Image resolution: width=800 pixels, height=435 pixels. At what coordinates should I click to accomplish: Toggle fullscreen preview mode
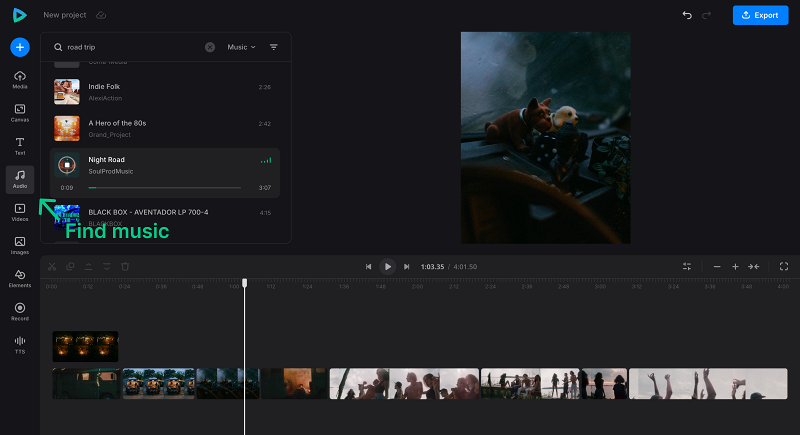(x=784, y=267)
